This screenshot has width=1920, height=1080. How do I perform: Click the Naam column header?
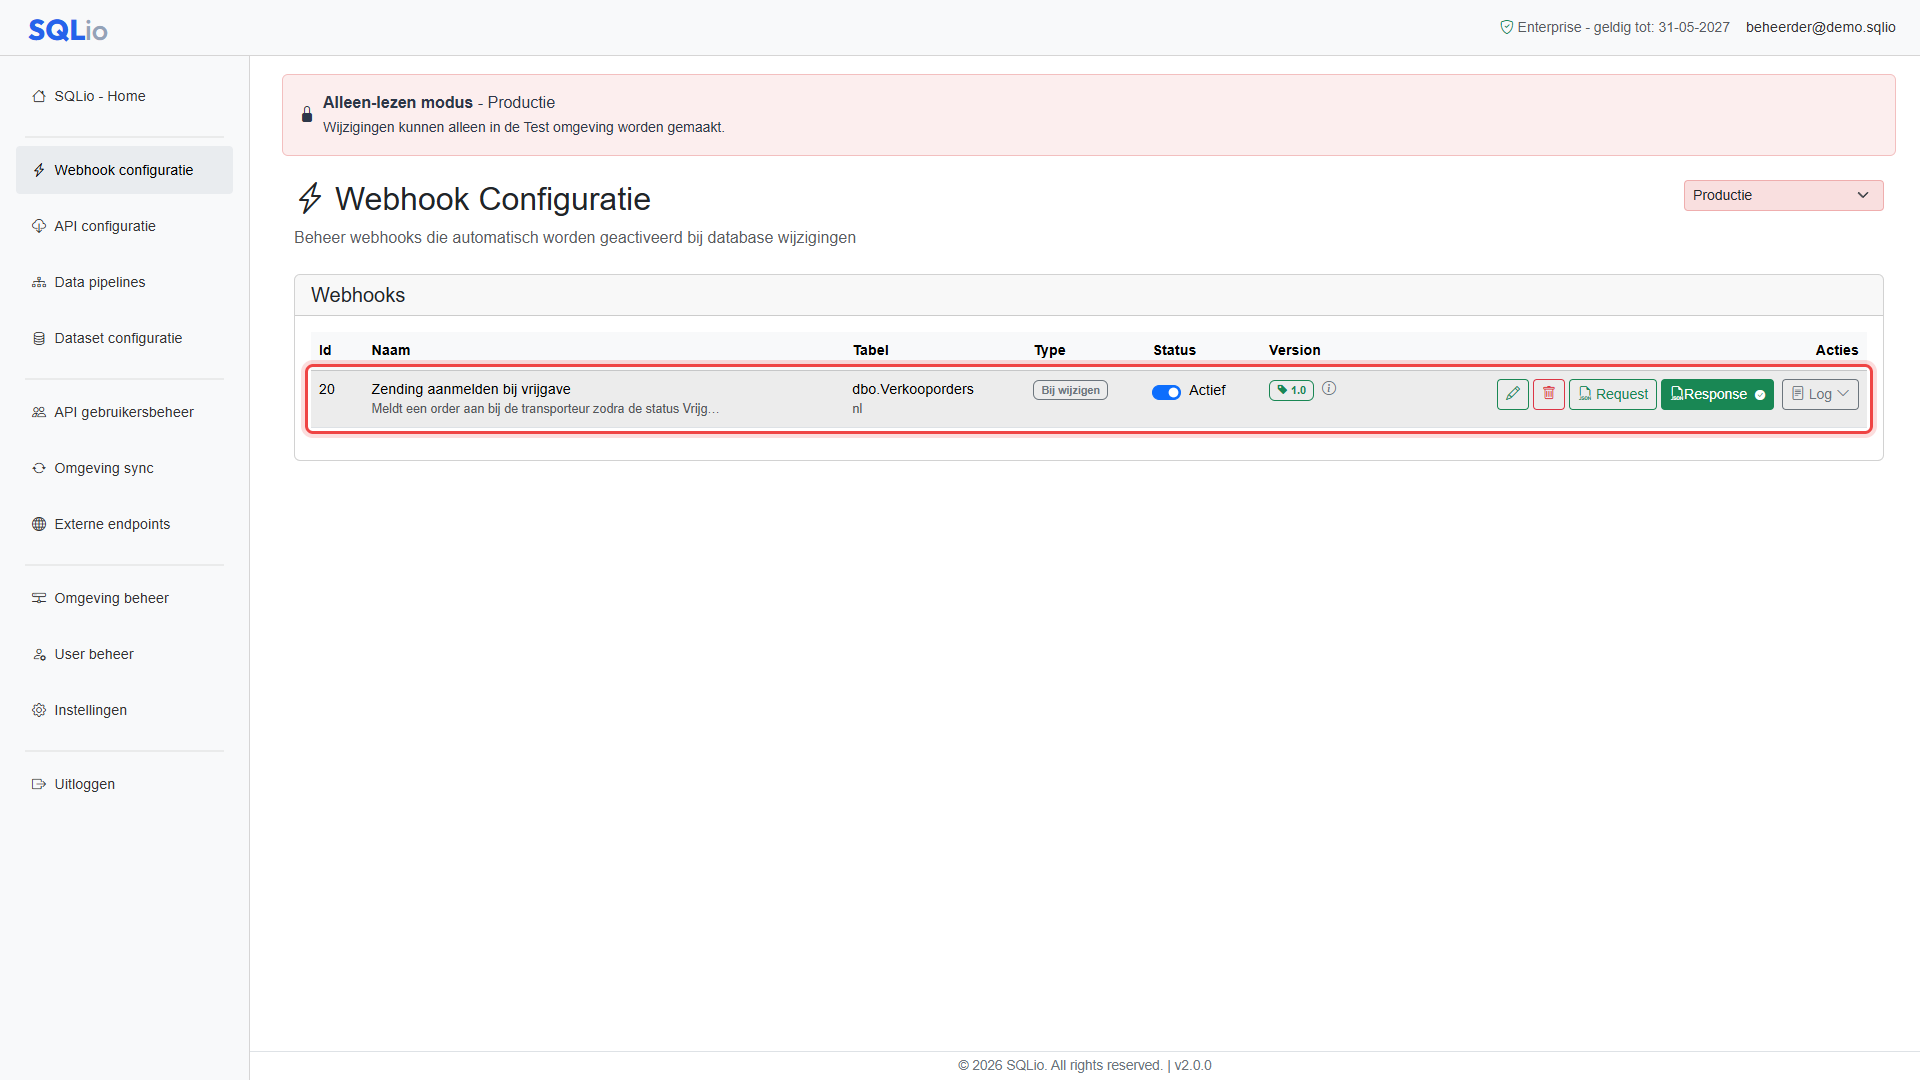click(391, 351)
